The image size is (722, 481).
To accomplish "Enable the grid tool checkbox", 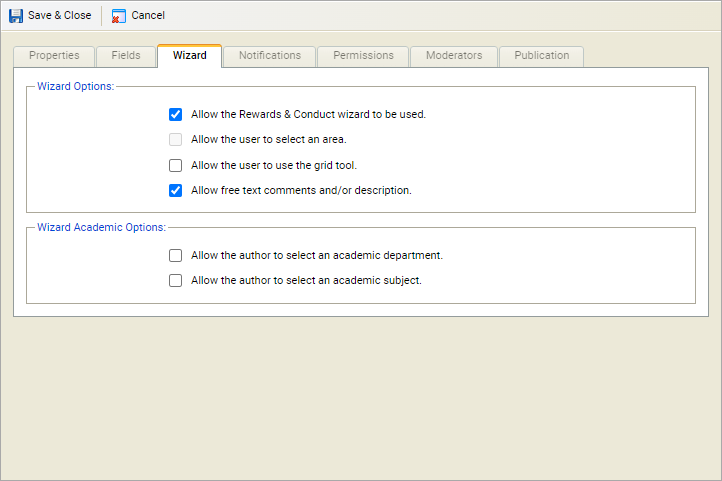I will (176, 166).
